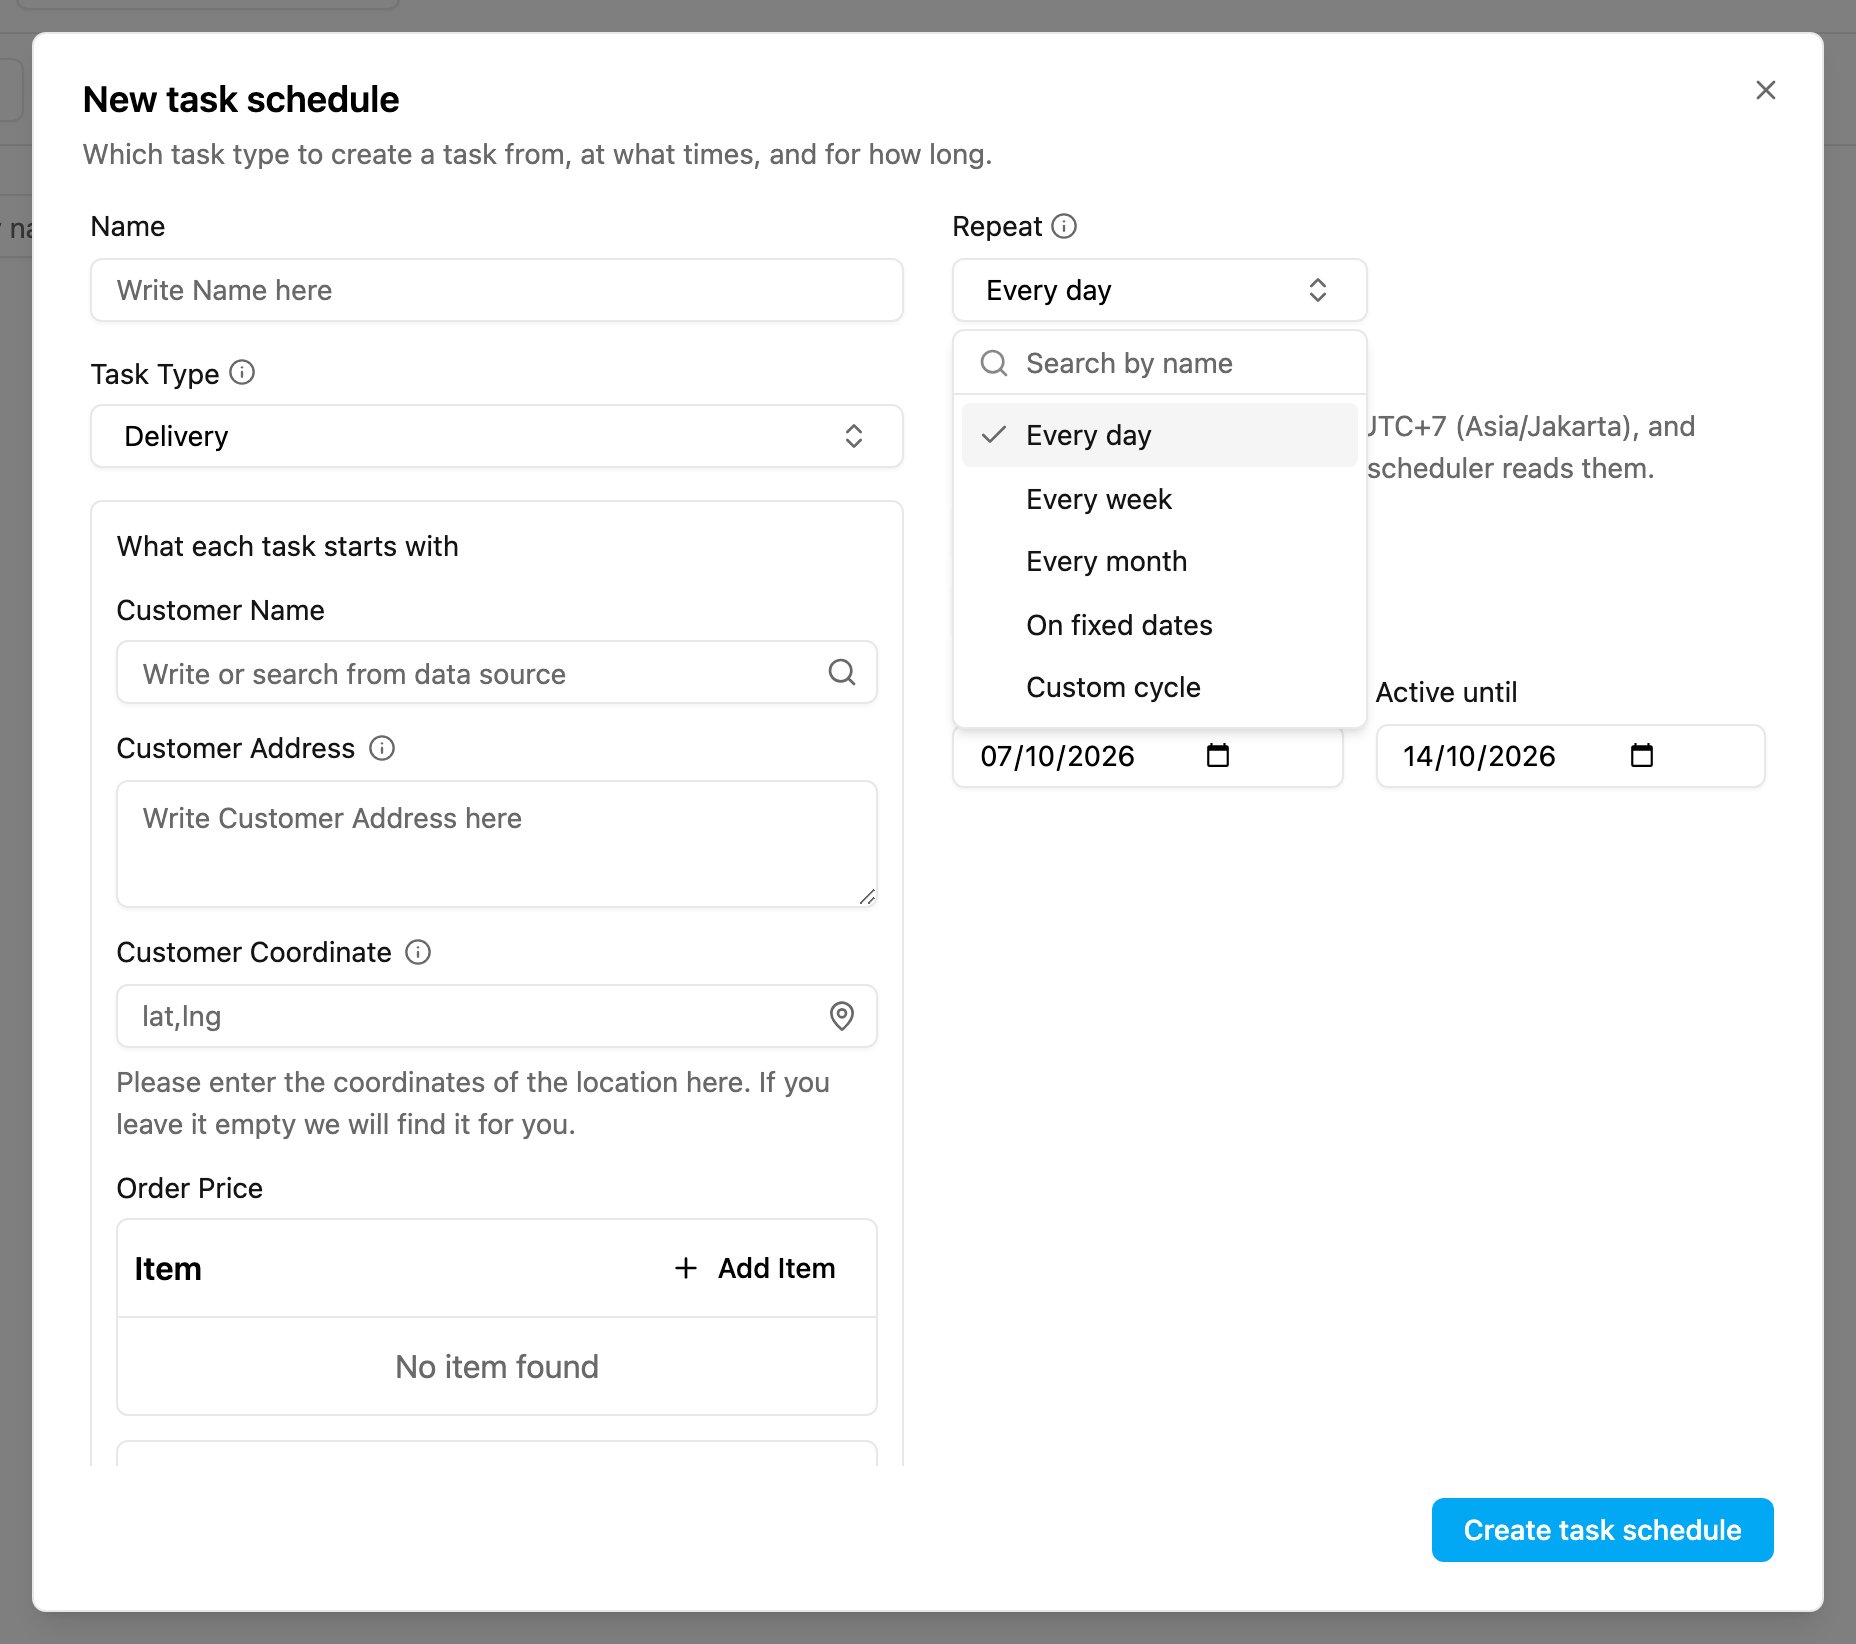This screenshot has width=1856, height=1644.
Task: Choose Custom cycle repeat option
Action: point(1159,687)
